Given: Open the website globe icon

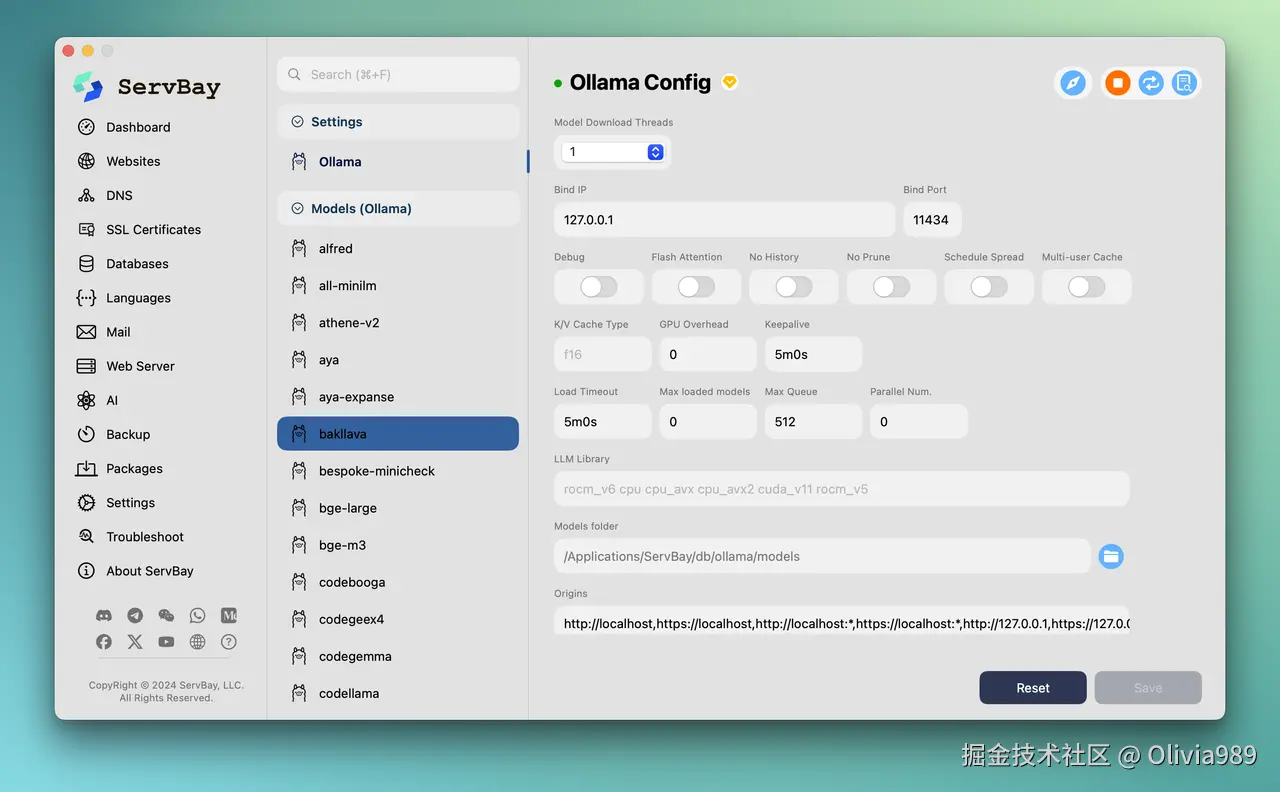Looking at the screenshot, I should (x=197, y=642).
